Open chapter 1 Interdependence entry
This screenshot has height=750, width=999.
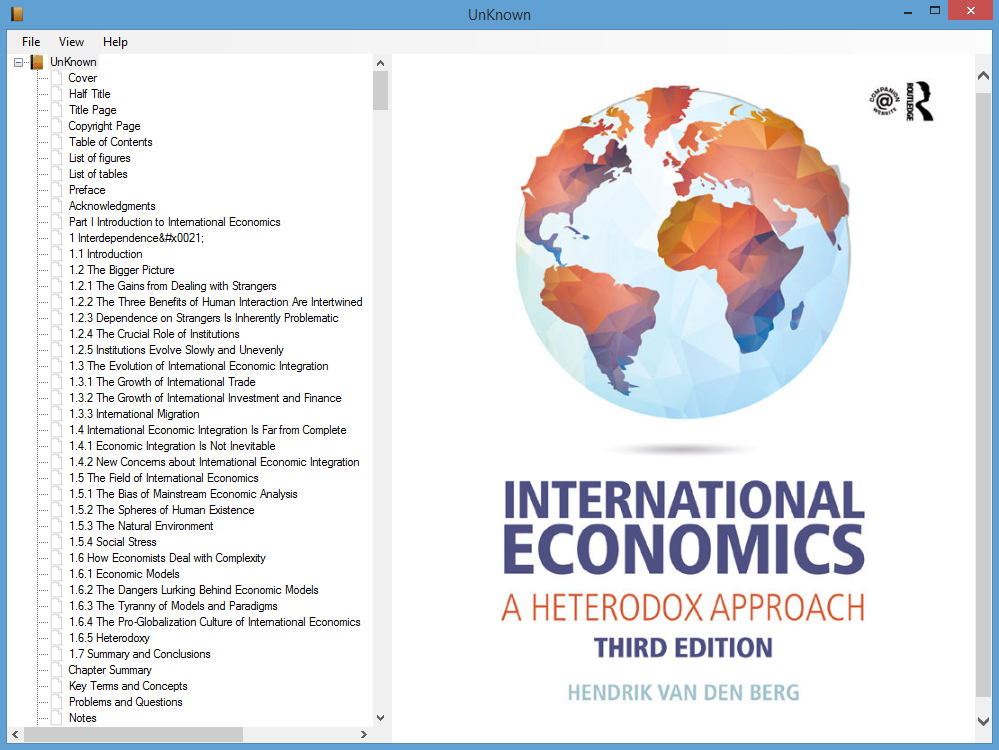pos(136,238)
